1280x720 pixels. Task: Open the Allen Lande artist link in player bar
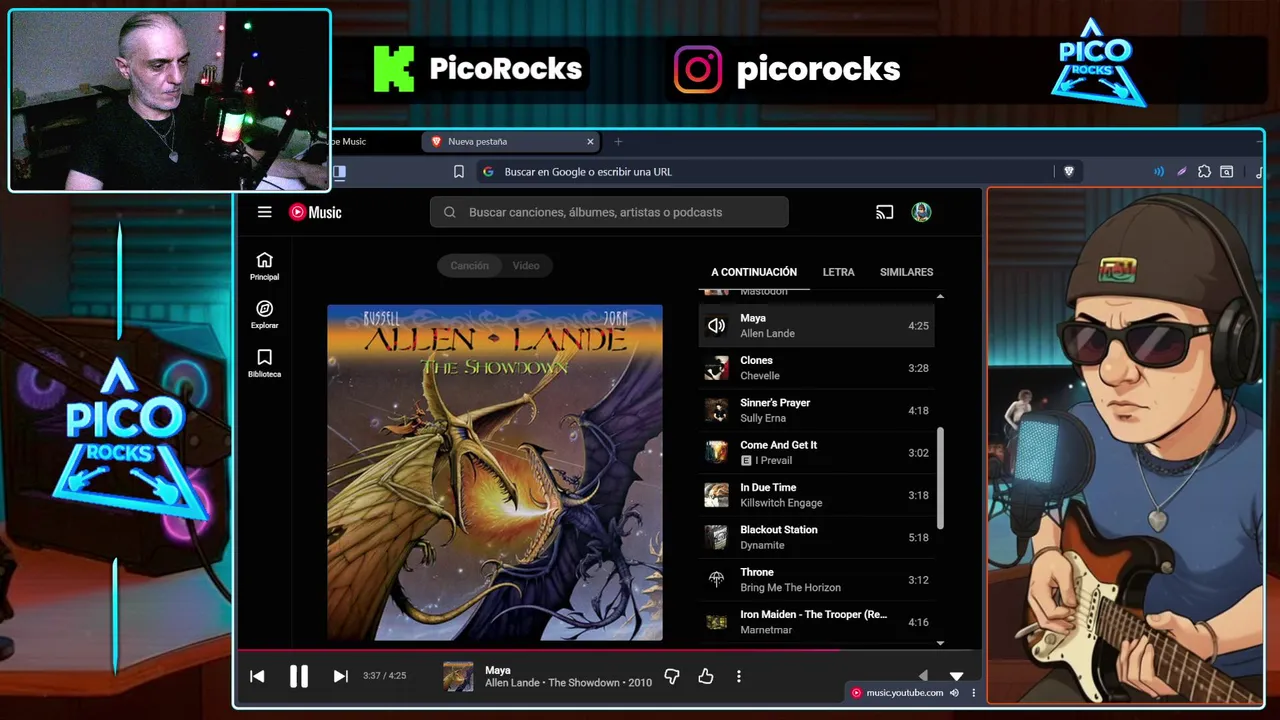click(x=512, y=683)
